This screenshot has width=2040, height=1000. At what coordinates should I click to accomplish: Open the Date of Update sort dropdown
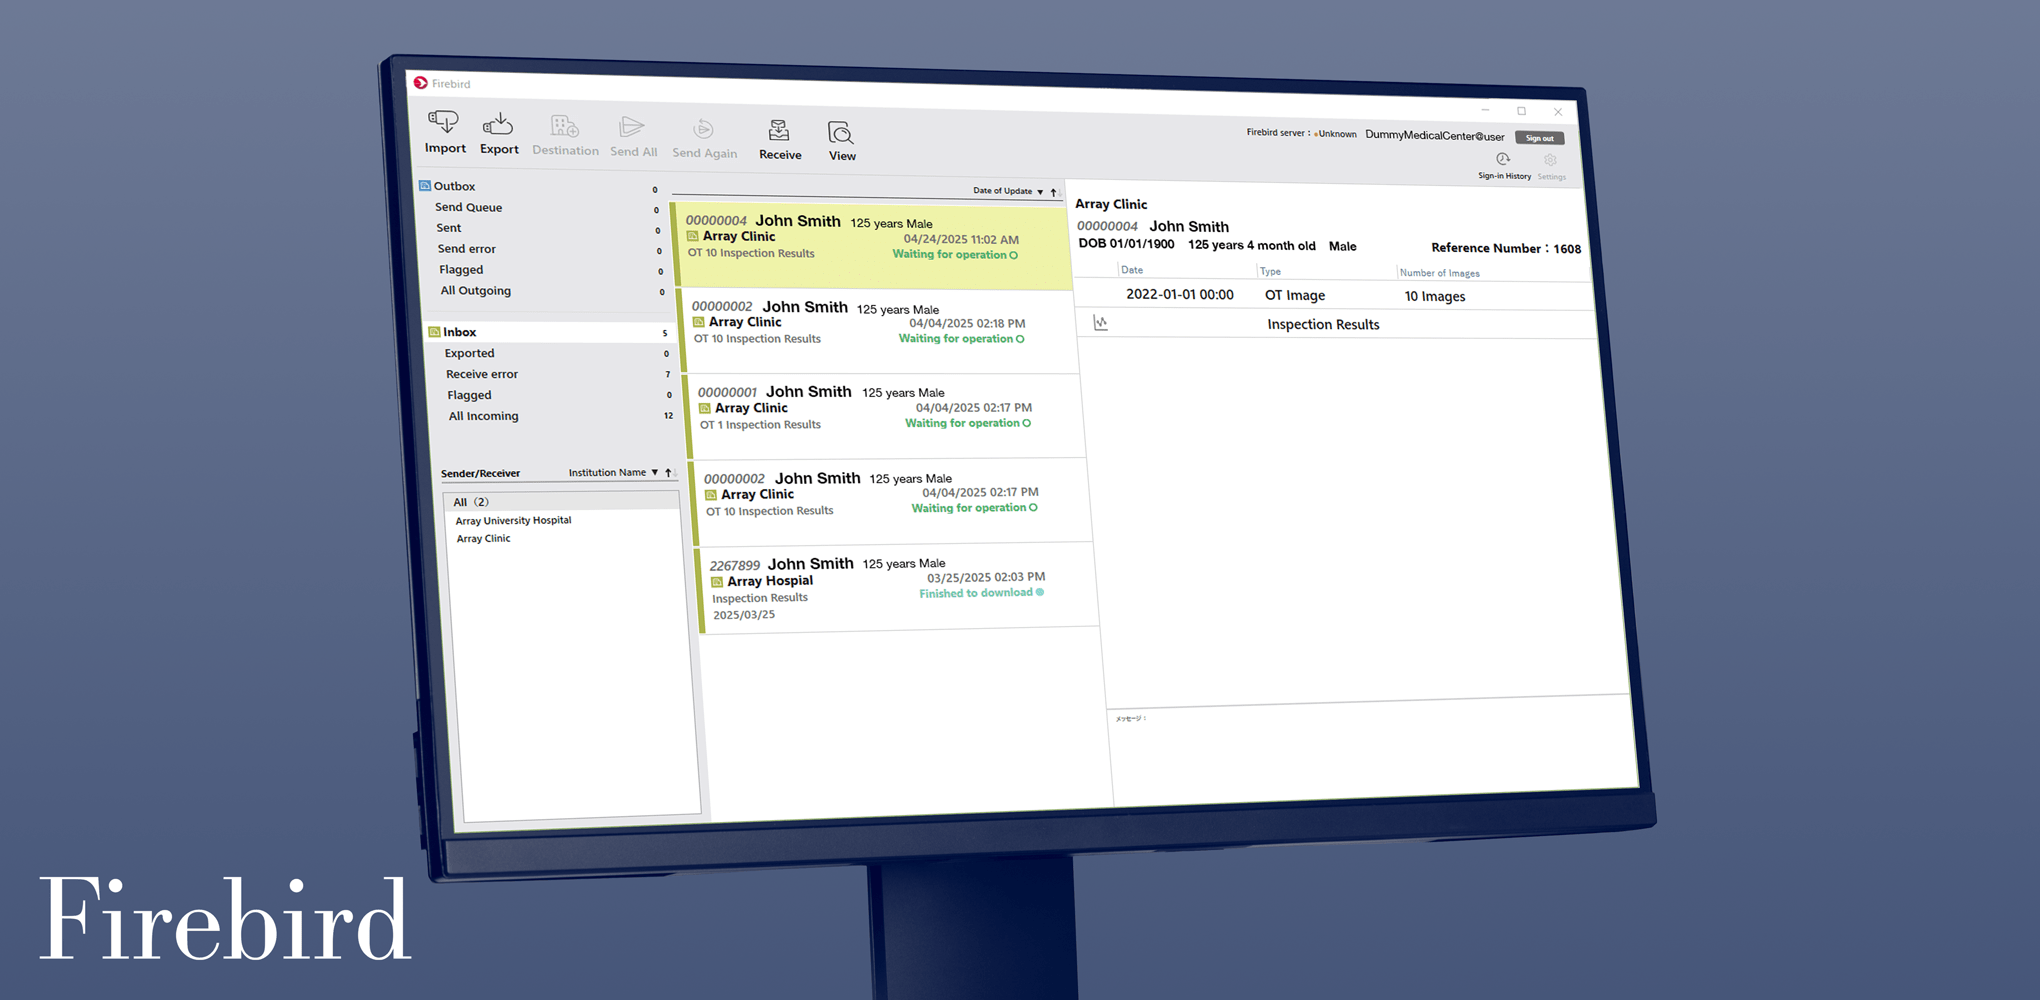(x=1040, y=192)
